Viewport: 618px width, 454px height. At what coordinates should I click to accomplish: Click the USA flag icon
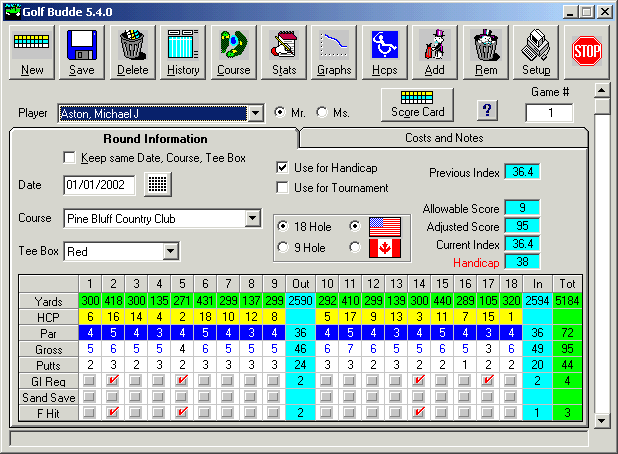coord(385,227)
